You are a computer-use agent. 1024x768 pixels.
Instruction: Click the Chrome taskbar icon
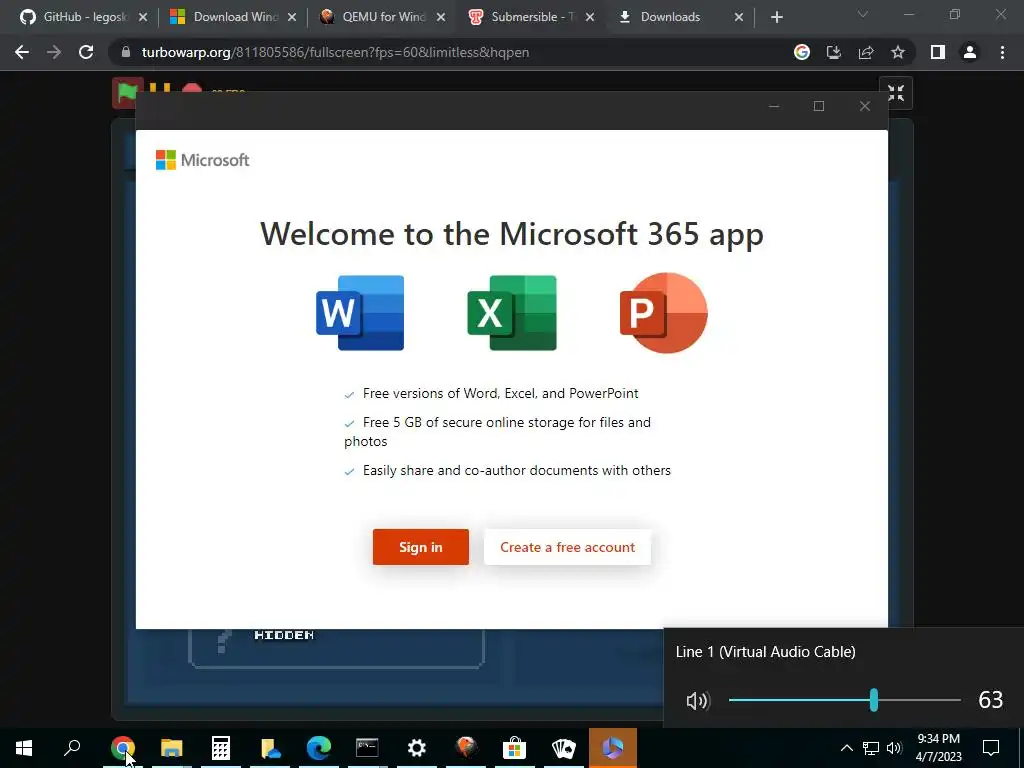click(123, 748)
